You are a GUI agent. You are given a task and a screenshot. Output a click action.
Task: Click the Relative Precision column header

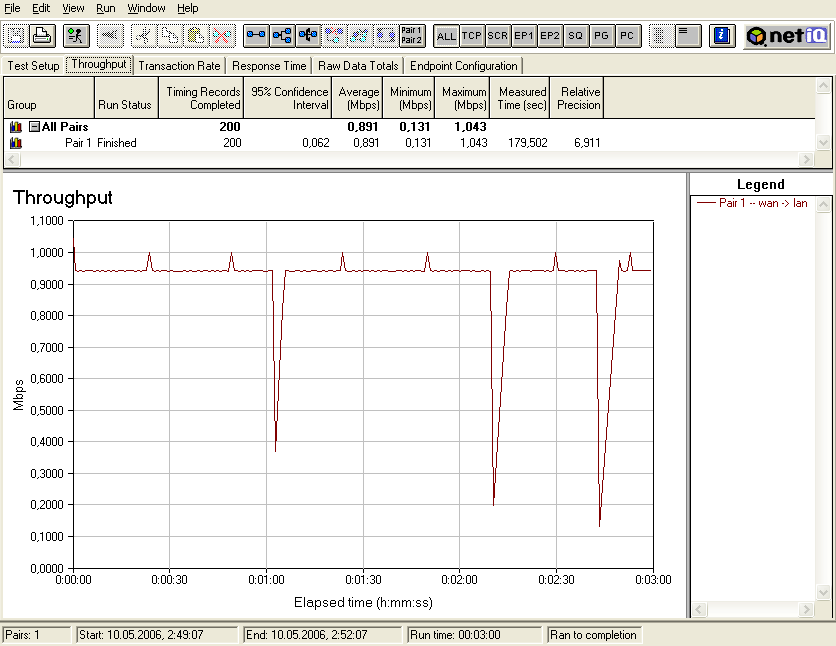click(x=576, y=98)
